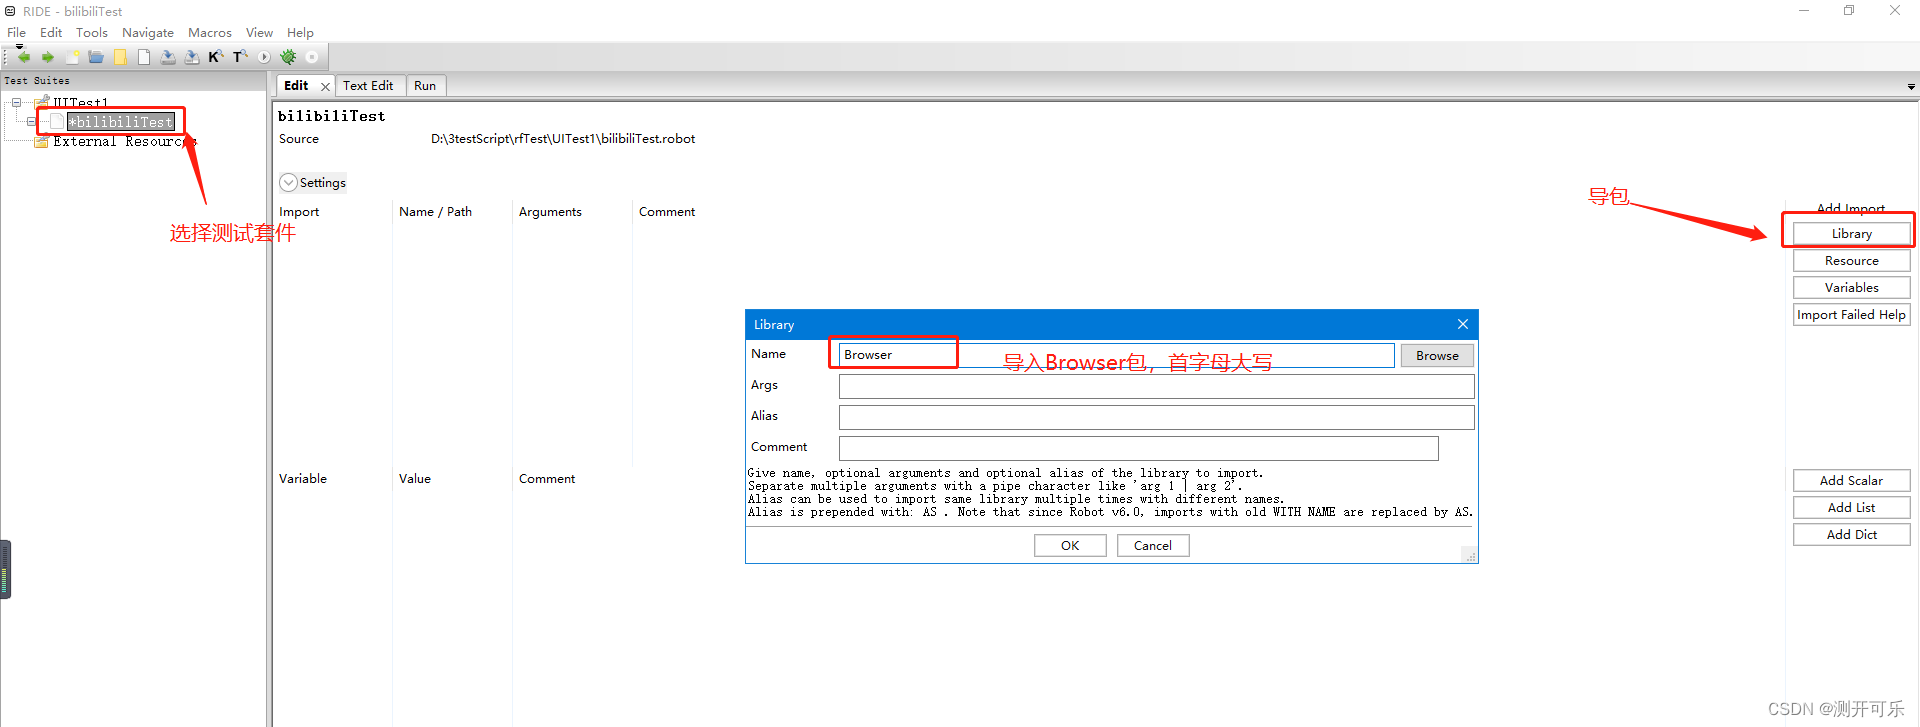Click the blank page New File icon
This screenshot has height=727, width=1920.
coord(144,57)
